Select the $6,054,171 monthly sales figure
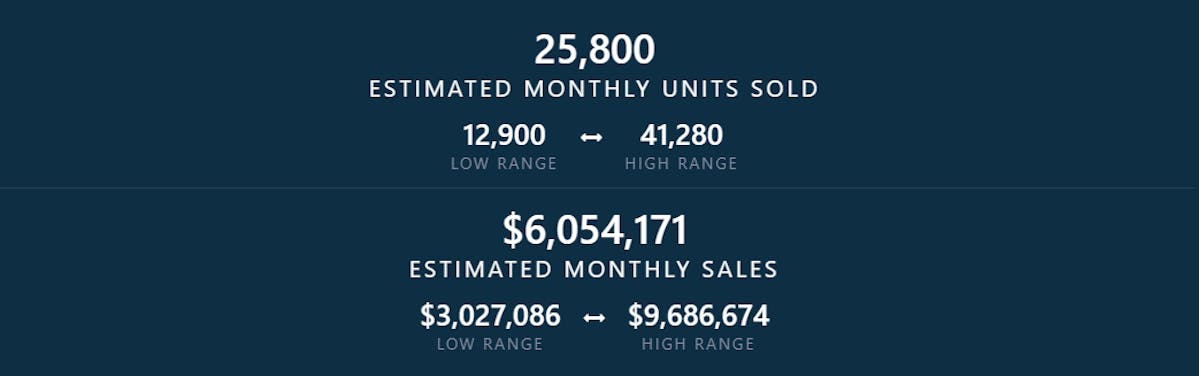The width and height of the screenshot is (1199, 376). [x=595, y=231]
